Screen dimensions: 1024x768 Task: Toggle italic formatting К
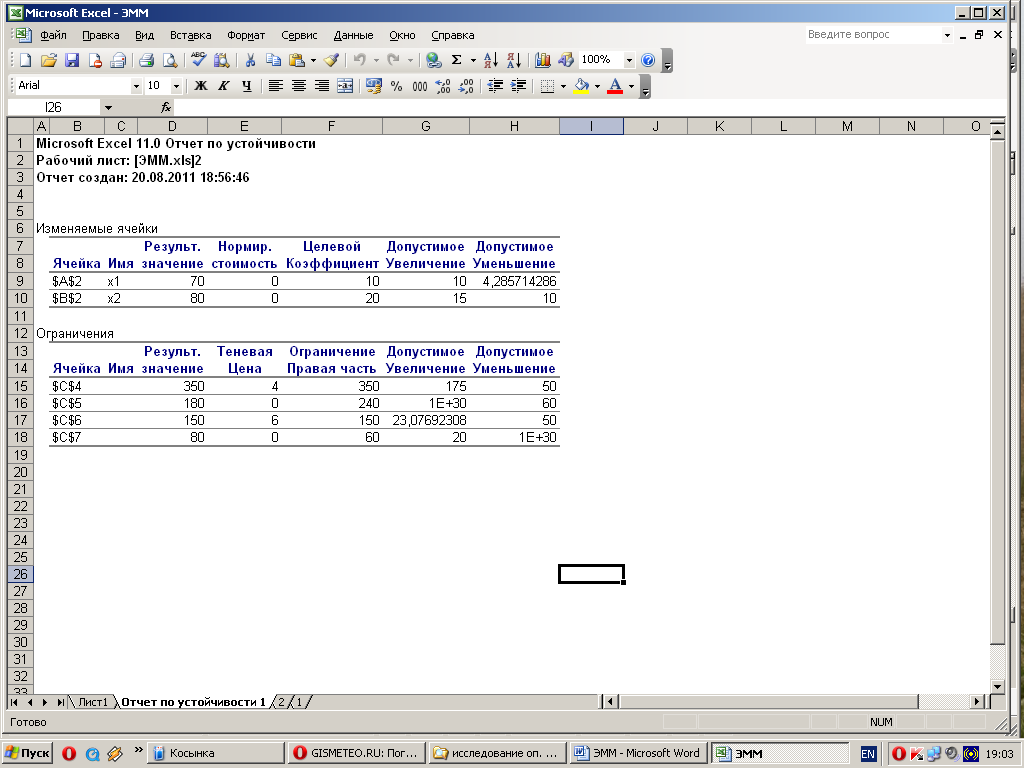pyautogui.click(x=223, y=86)
